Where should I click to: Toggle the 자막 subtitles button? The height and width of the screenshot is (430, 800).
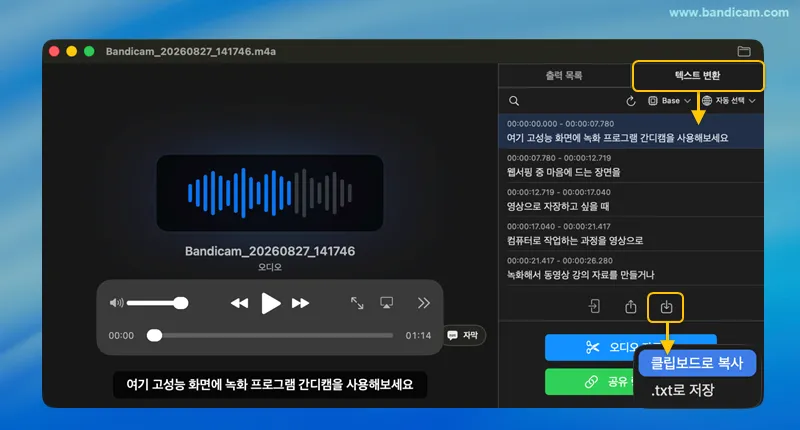tap(464, 335)
